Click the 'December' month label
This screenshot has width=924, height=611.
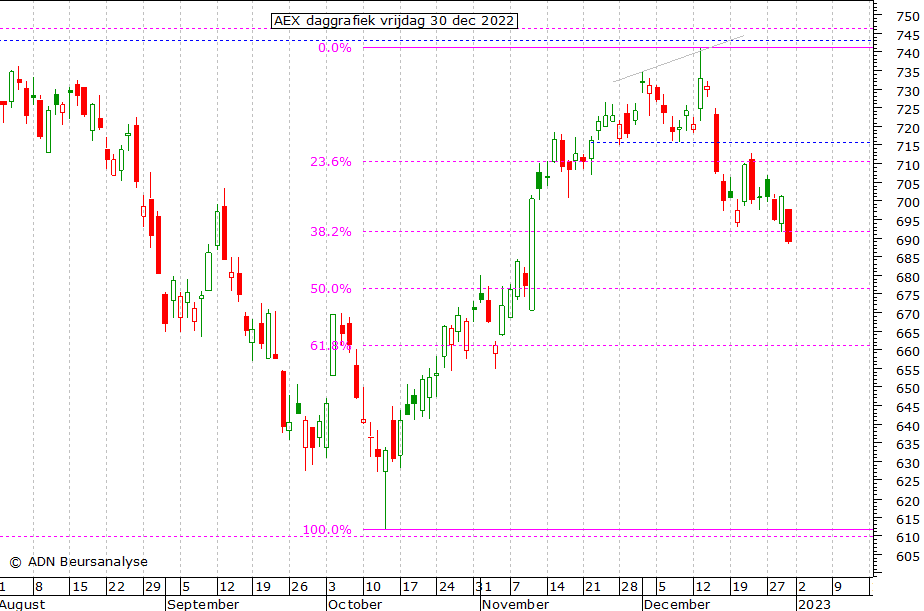(x=676, y=605)
